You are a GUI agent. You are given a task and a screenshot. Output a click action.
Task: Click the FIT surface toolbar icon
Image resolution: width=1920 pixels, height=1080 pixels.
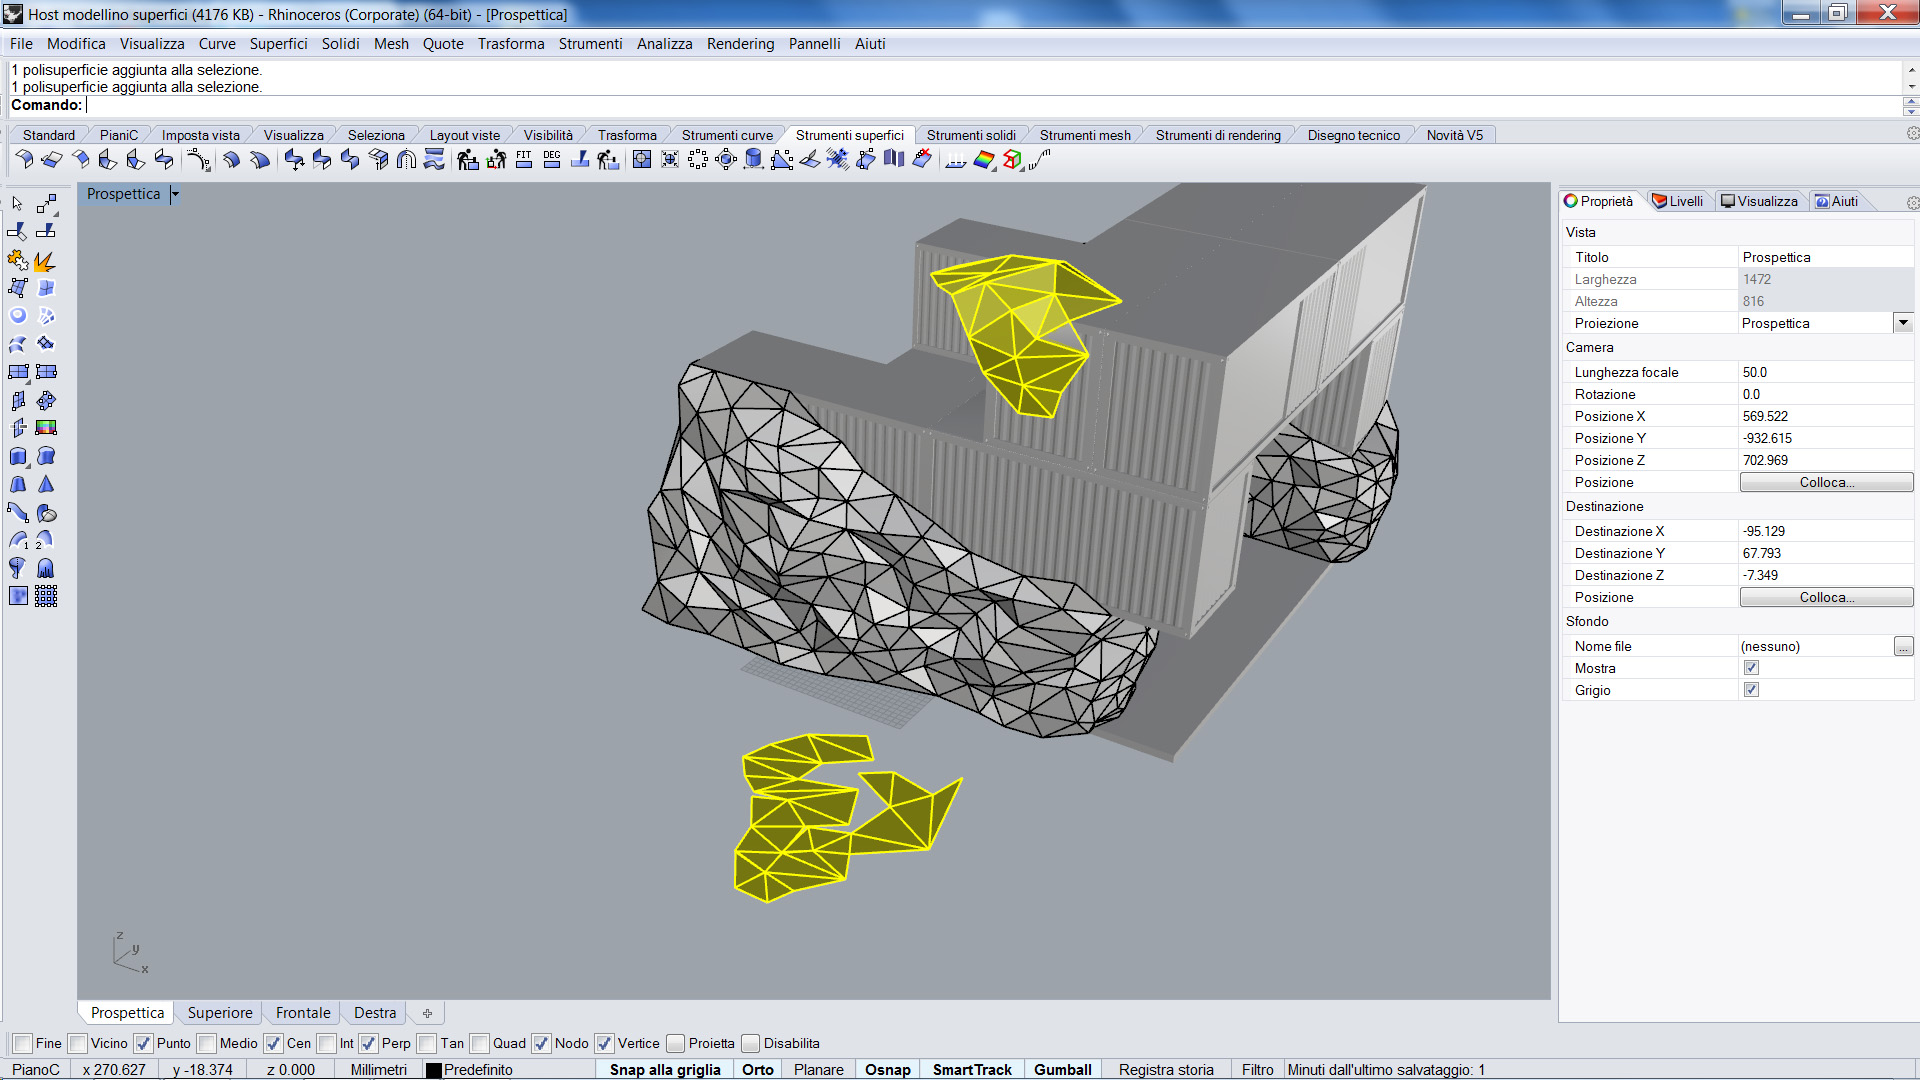point(524,160)
